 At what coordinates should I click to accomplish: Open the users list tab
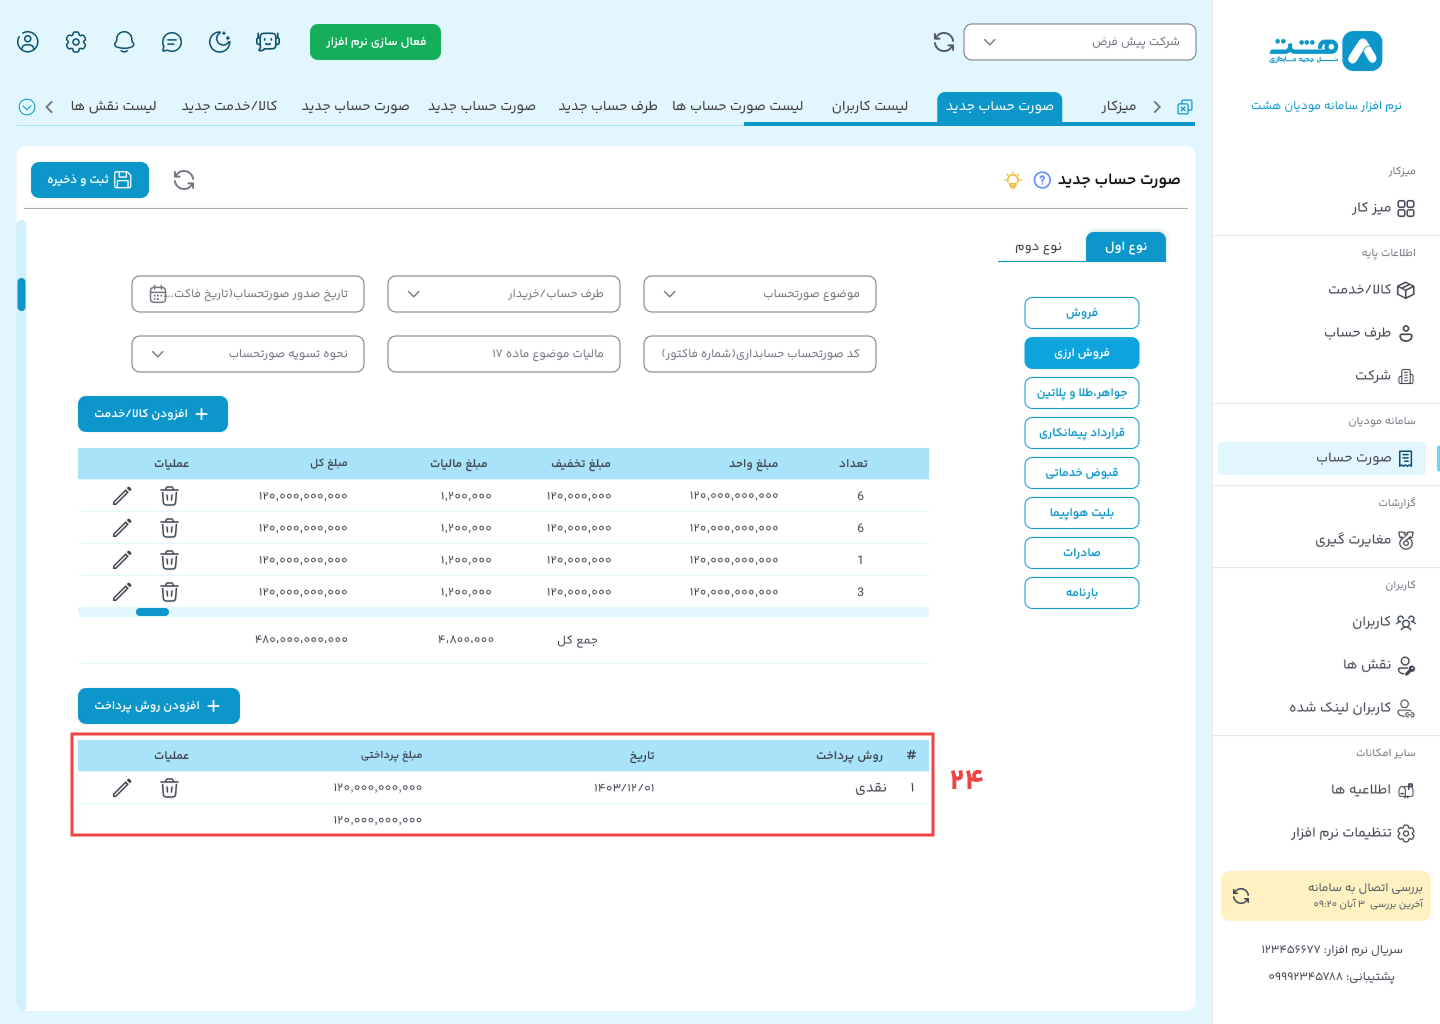pyautogui.click(x=870, y=106)
